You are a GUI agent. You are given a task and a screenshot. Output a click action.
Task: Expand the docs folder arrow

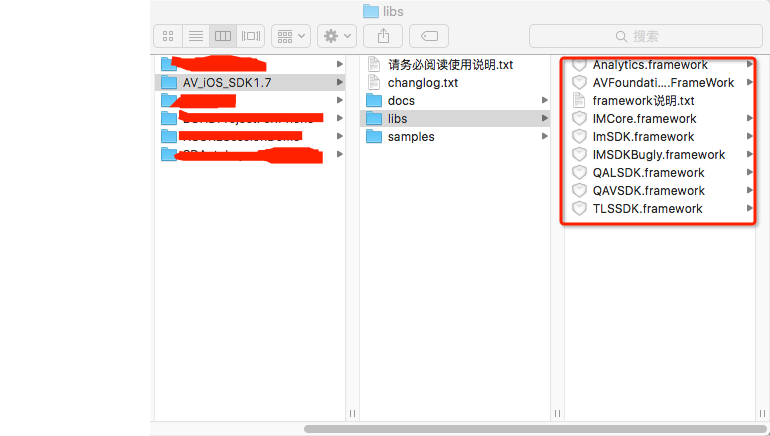545,100
